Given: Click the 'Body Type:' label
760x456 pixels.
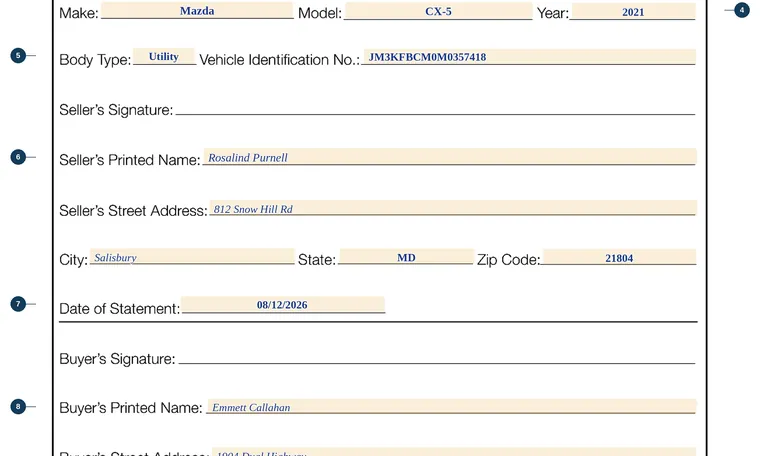Looking at the screenshot, I should pyautogui.click(x=95, y=60).
